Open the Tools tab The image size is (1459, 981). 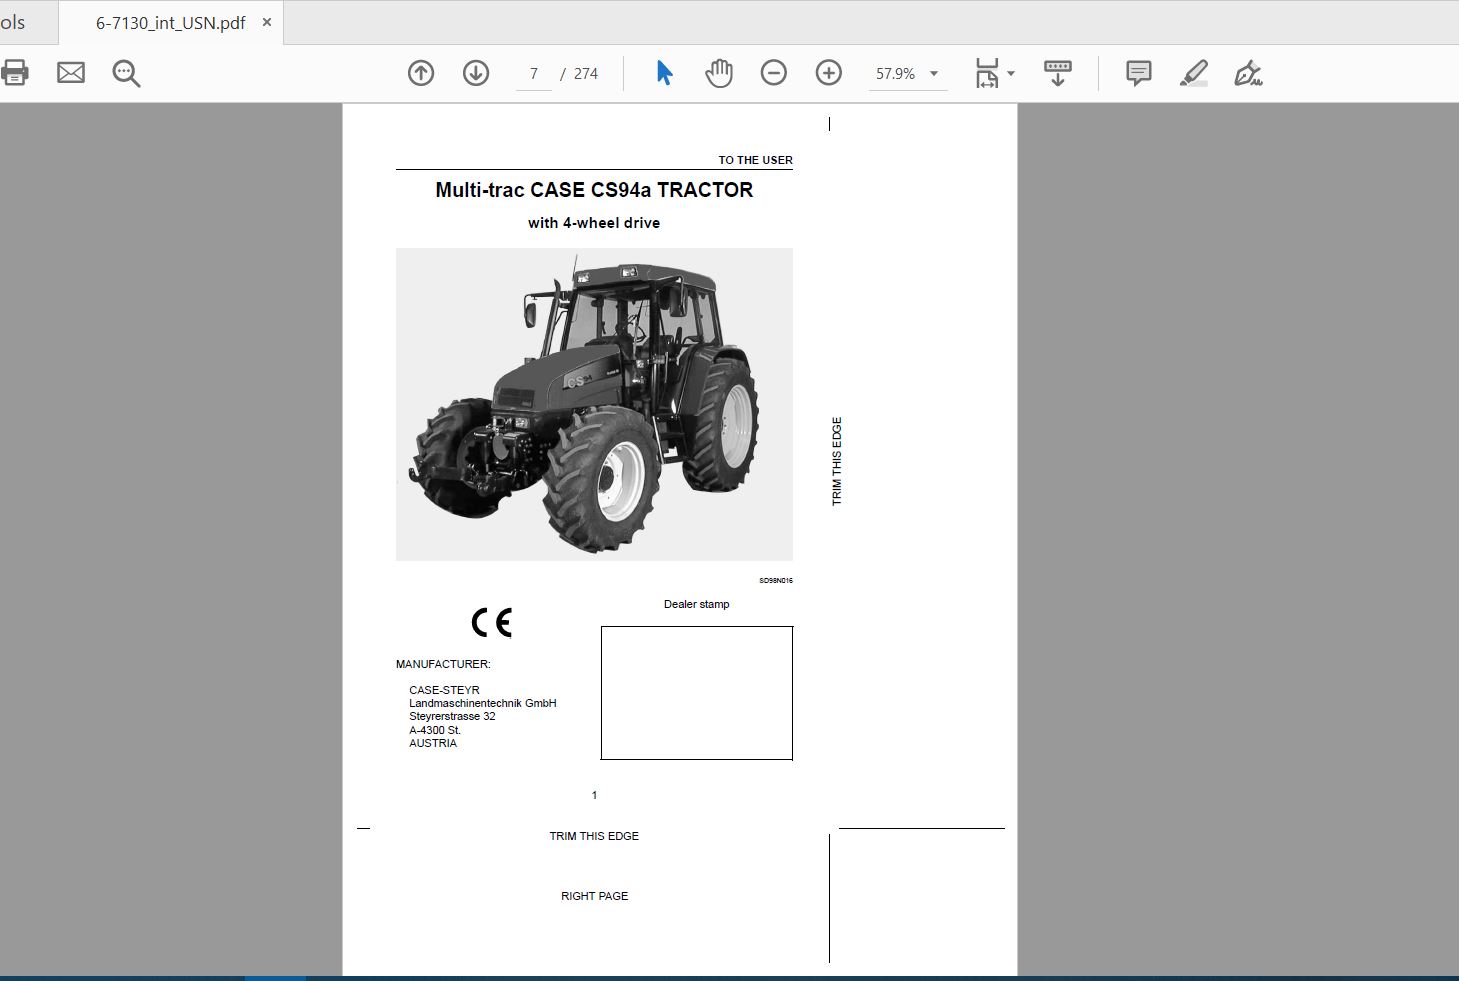point(14,22)
